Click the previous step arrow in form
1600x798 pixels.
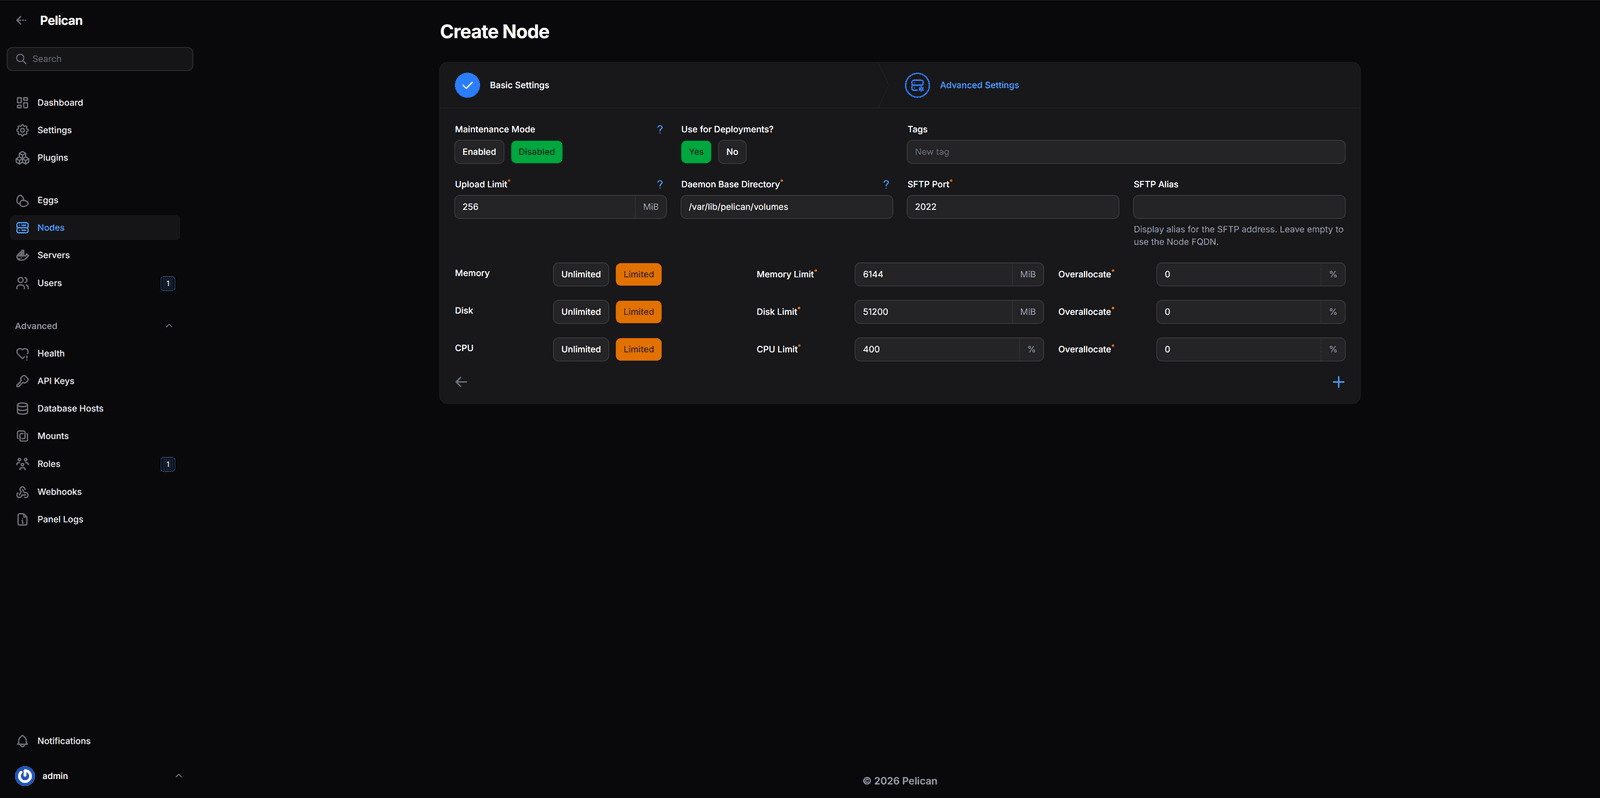point(461,382)
